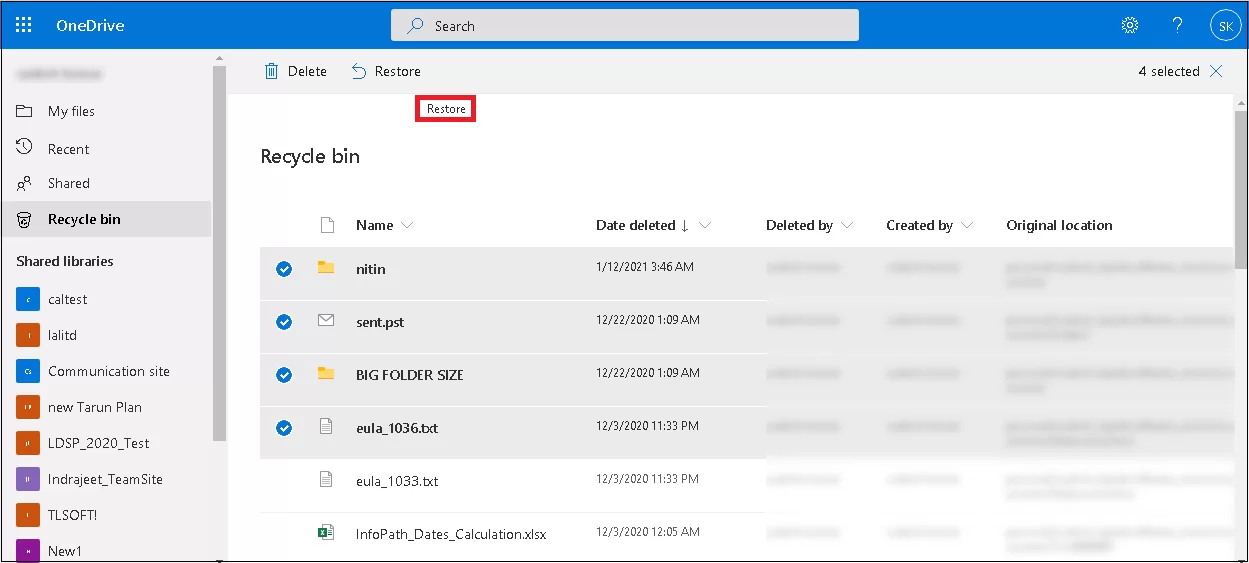Untick the eula_1036.txt checkbox
This screenshot has height=563, width=1249.
[284, 428]
